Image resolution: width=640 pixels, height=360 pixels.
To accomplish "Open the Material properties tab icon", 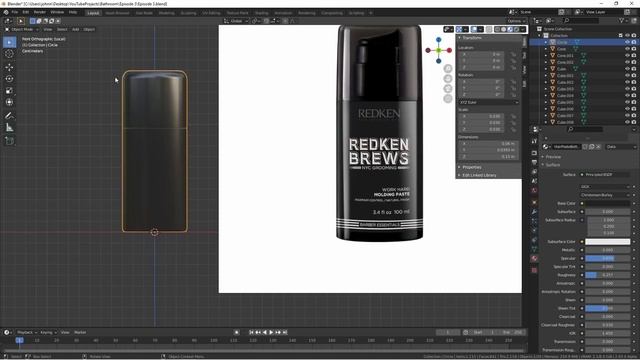I will 534,258.
